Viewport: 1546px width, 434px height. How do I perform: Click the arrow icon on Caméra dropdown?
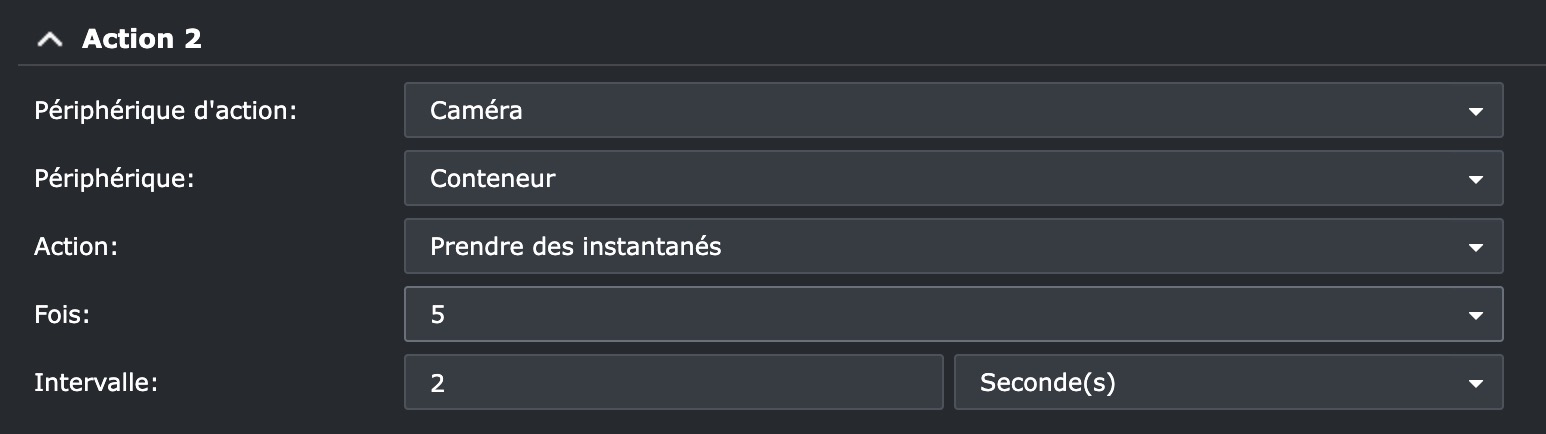coord(1475,111)
